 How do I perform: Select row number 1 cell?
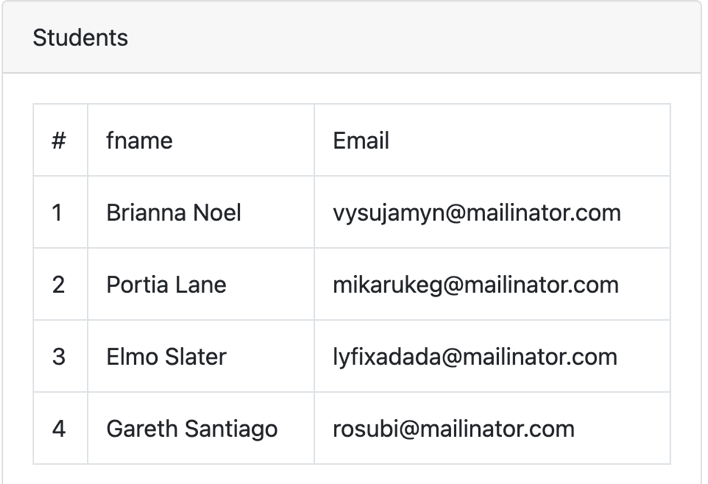point(61,212)
